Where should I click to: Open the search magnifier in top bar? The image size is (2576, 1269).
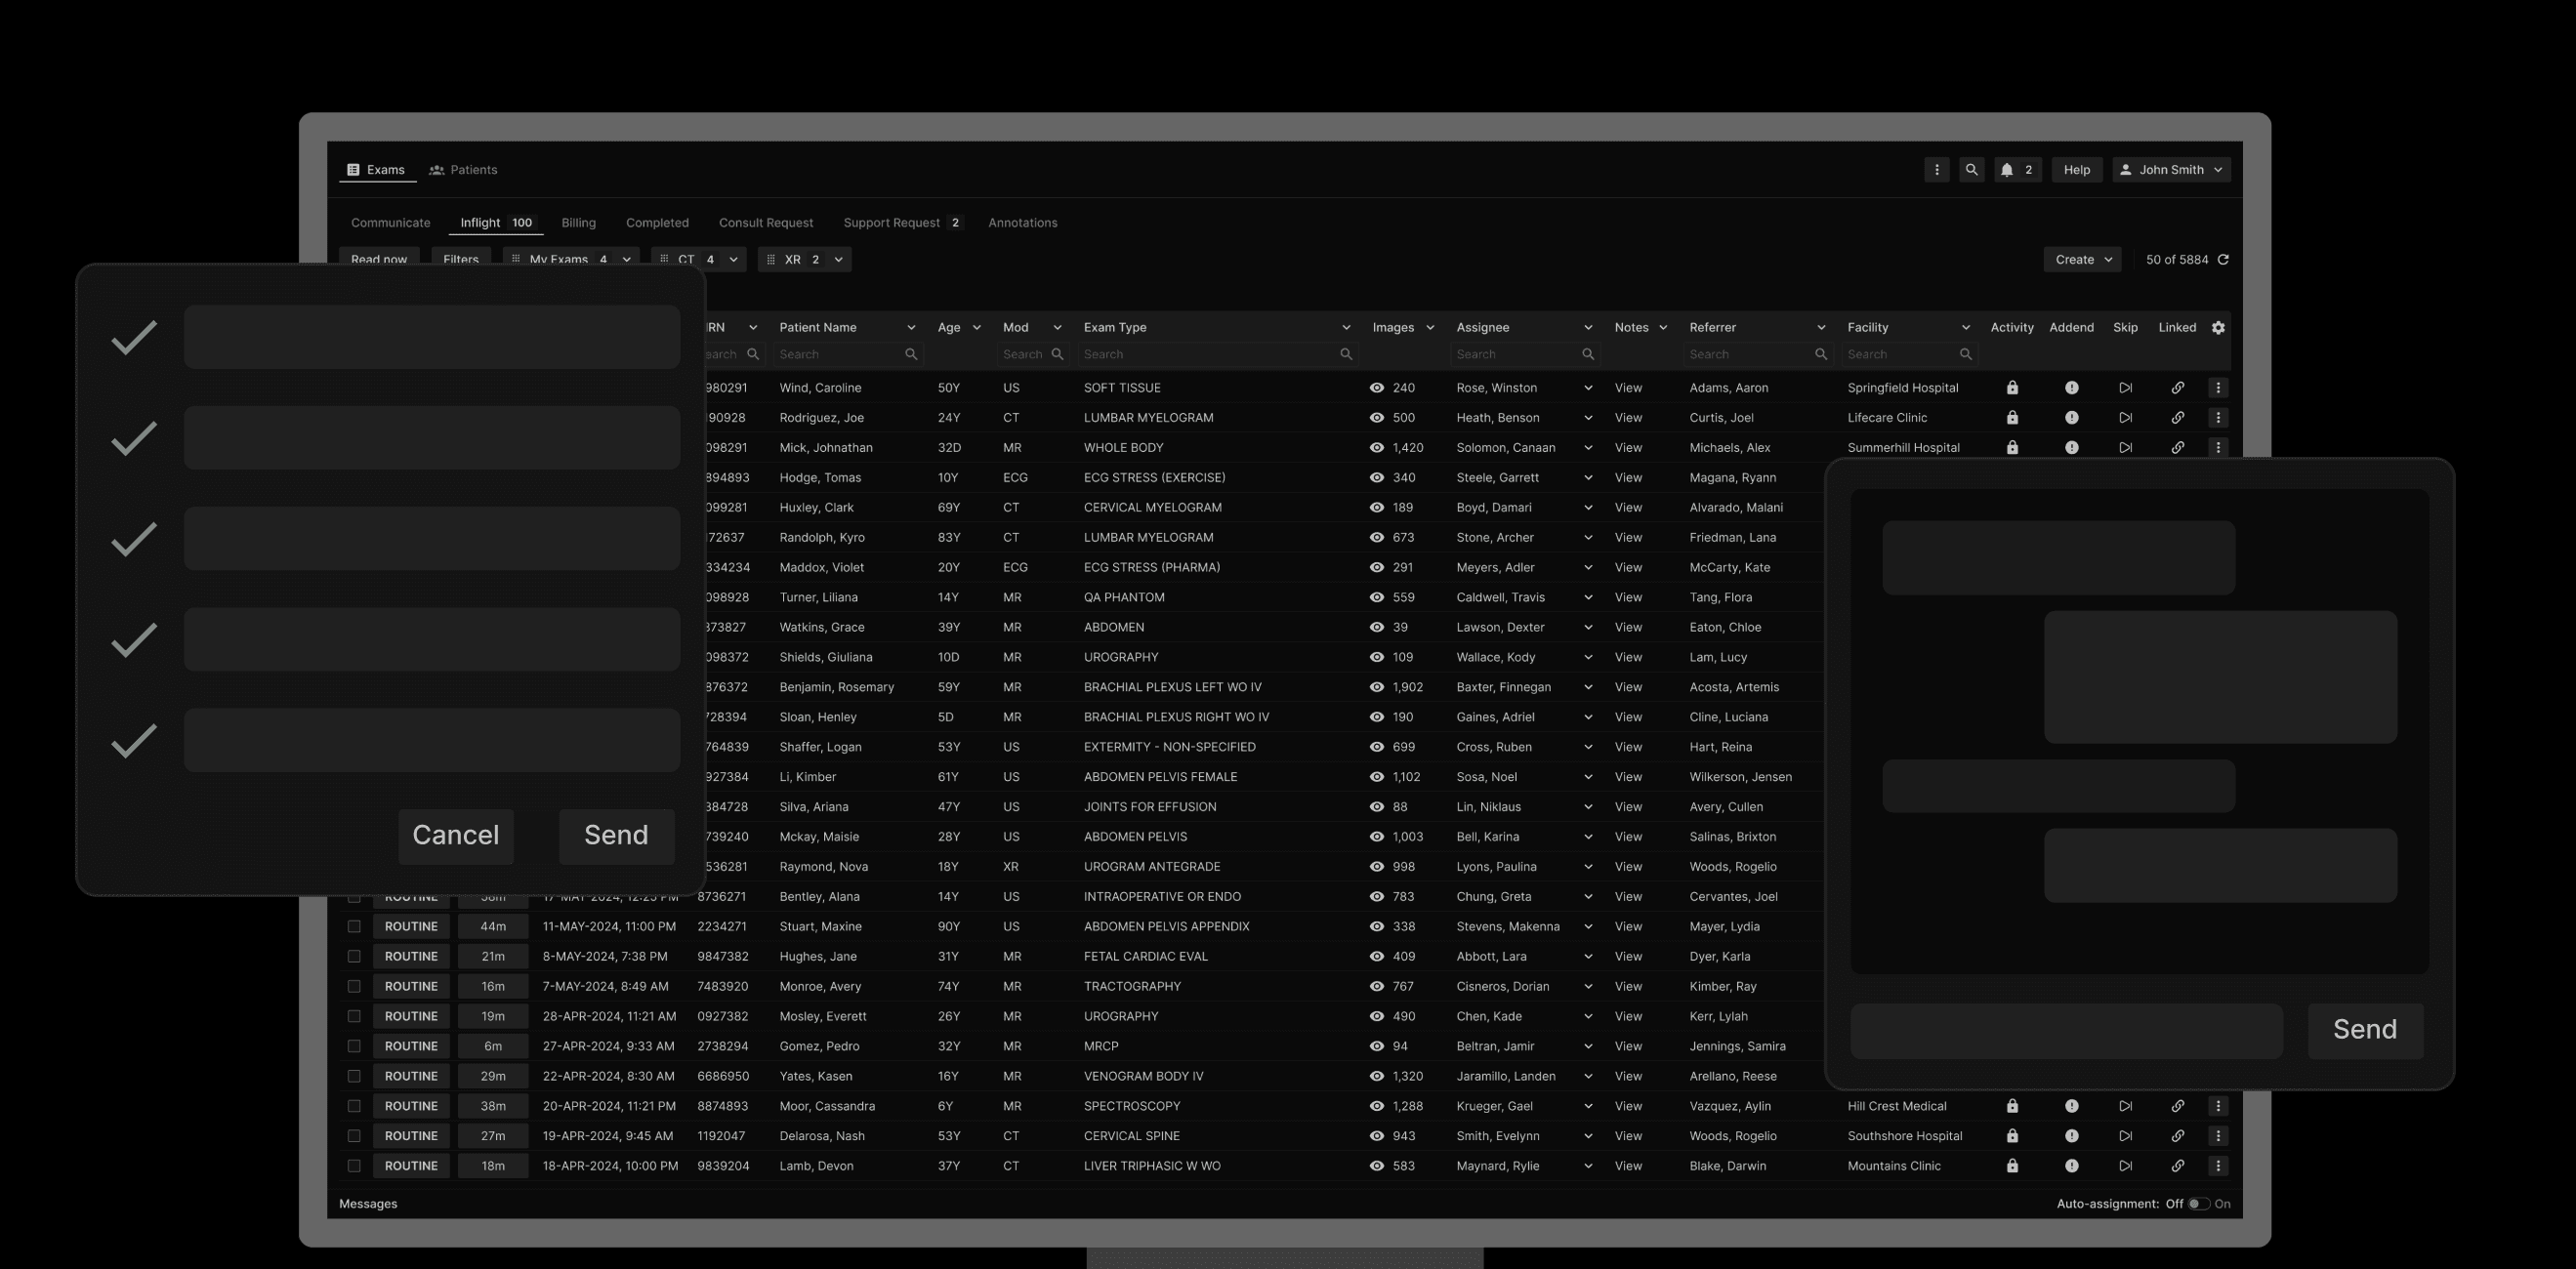click(x=1971, y=170)
